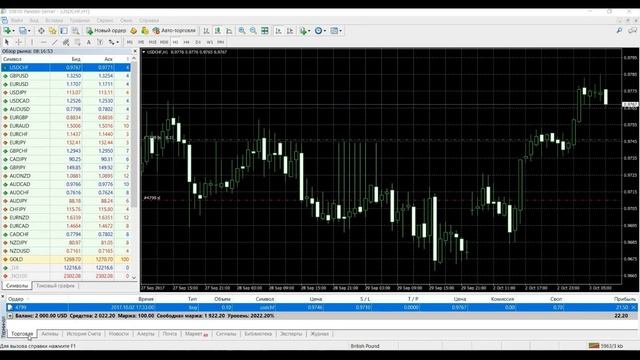The height and width of the screenshot is (360, 640).
Task: Select EURUSD symbol row
Action: tap(66, 84)
